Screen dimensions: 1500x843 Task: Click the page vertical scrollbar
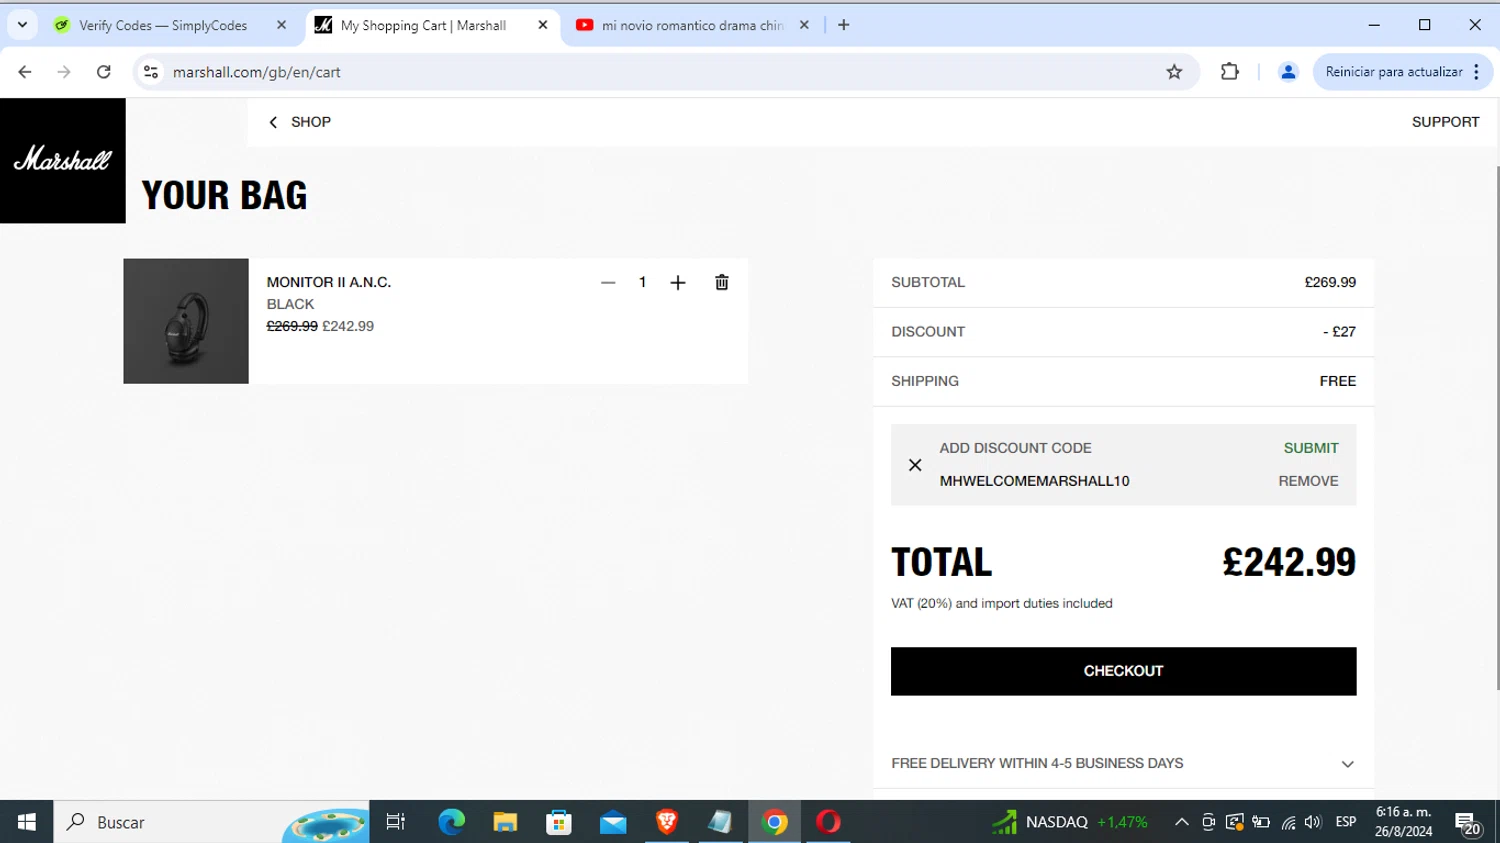[1496, 428]
